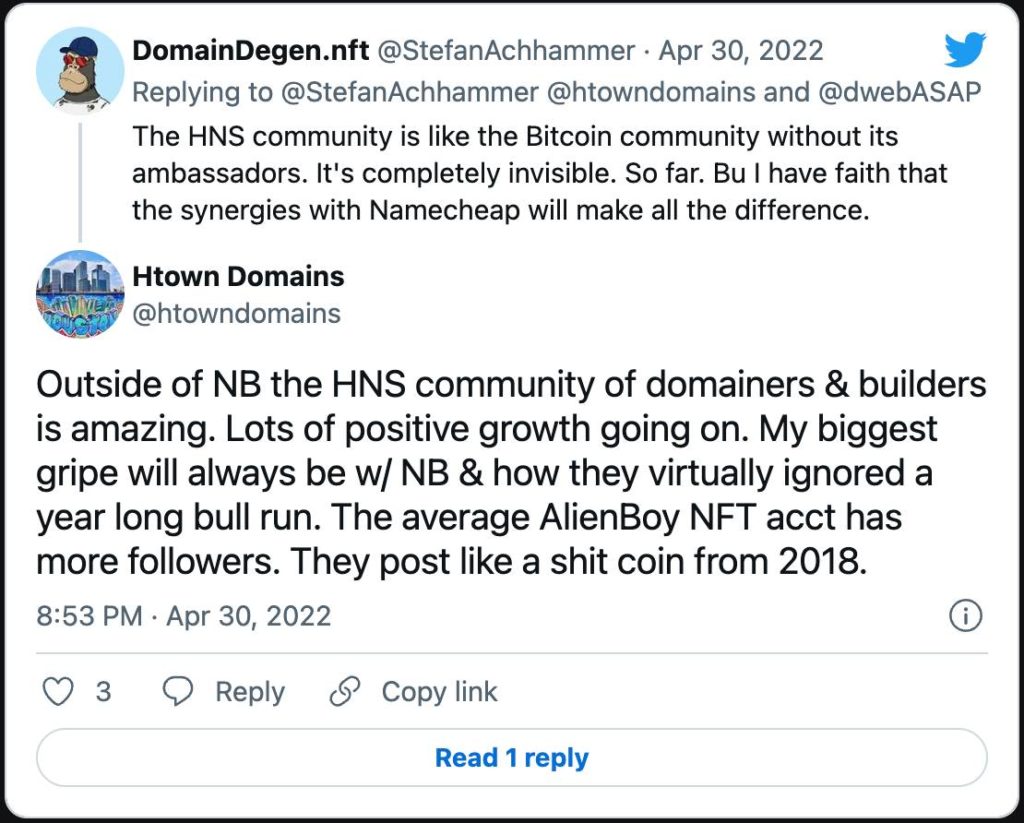Screen dimensions: 1024x823
Task: Like the tweet with heart icon
Action: [57, 692]
